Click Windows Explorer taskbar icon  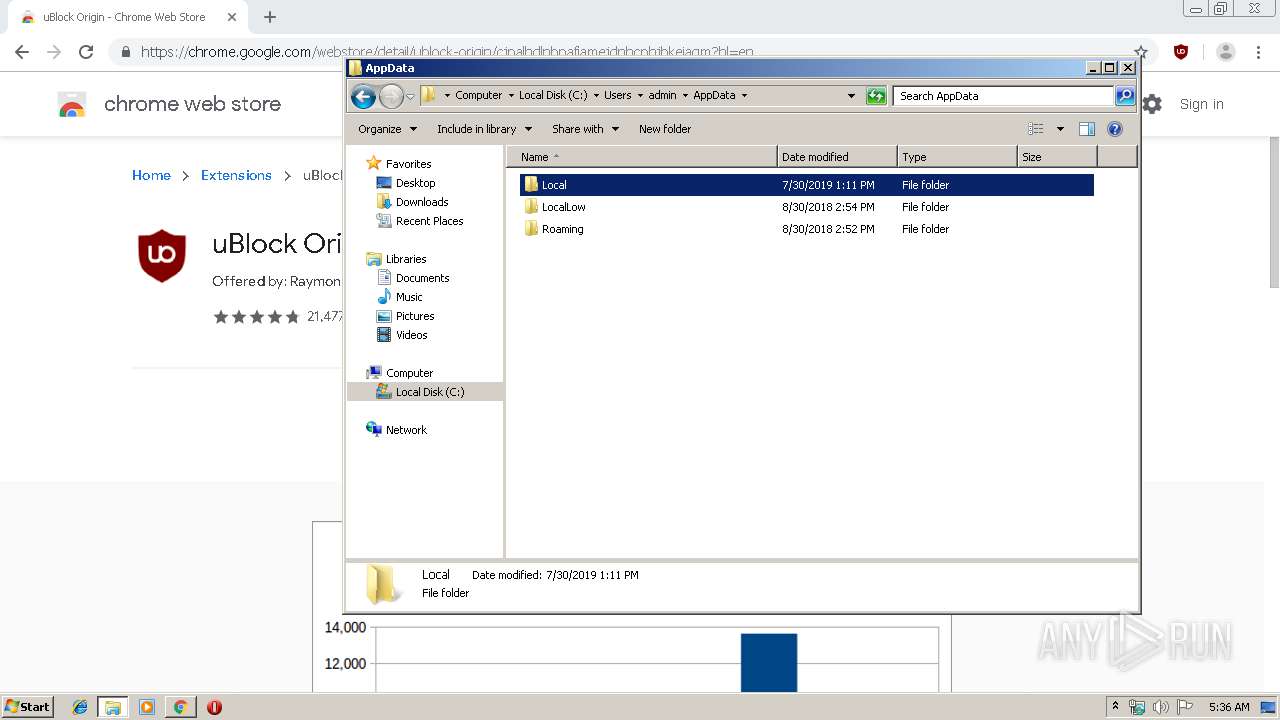[x=113, y=707]
